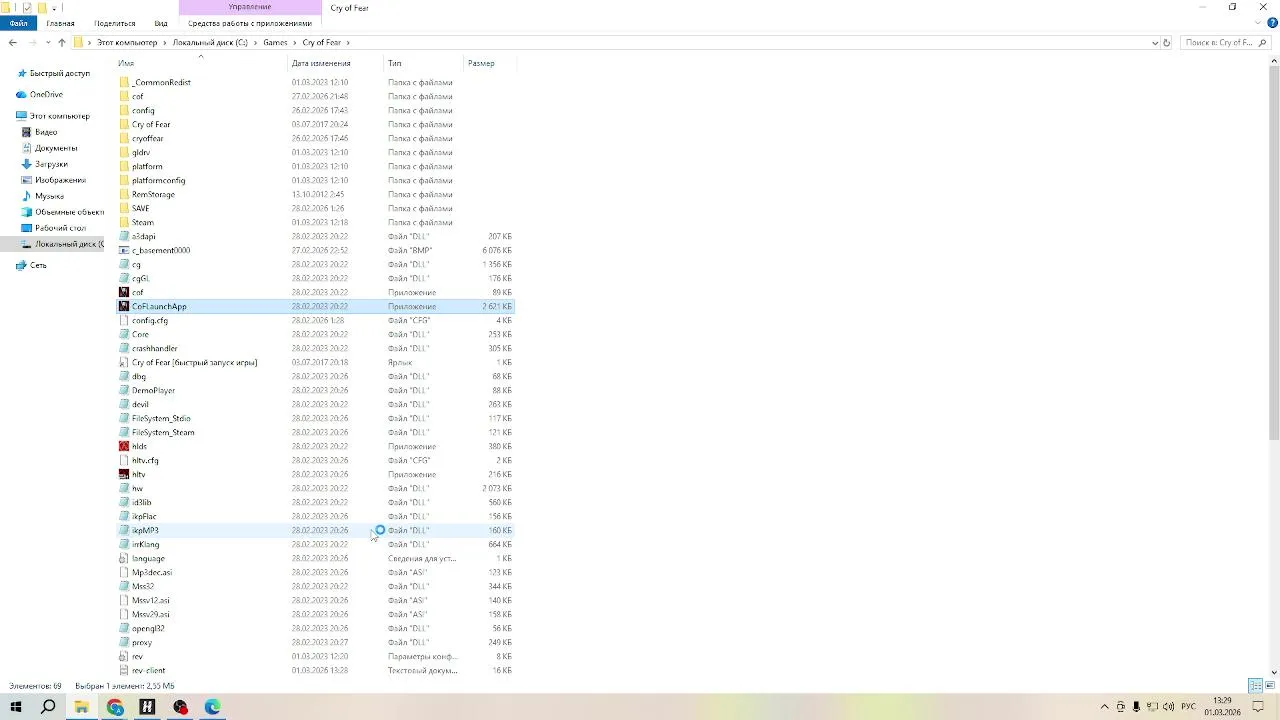
Task: Open OneDrive in the navigation pane
Action: pos(46,94)
